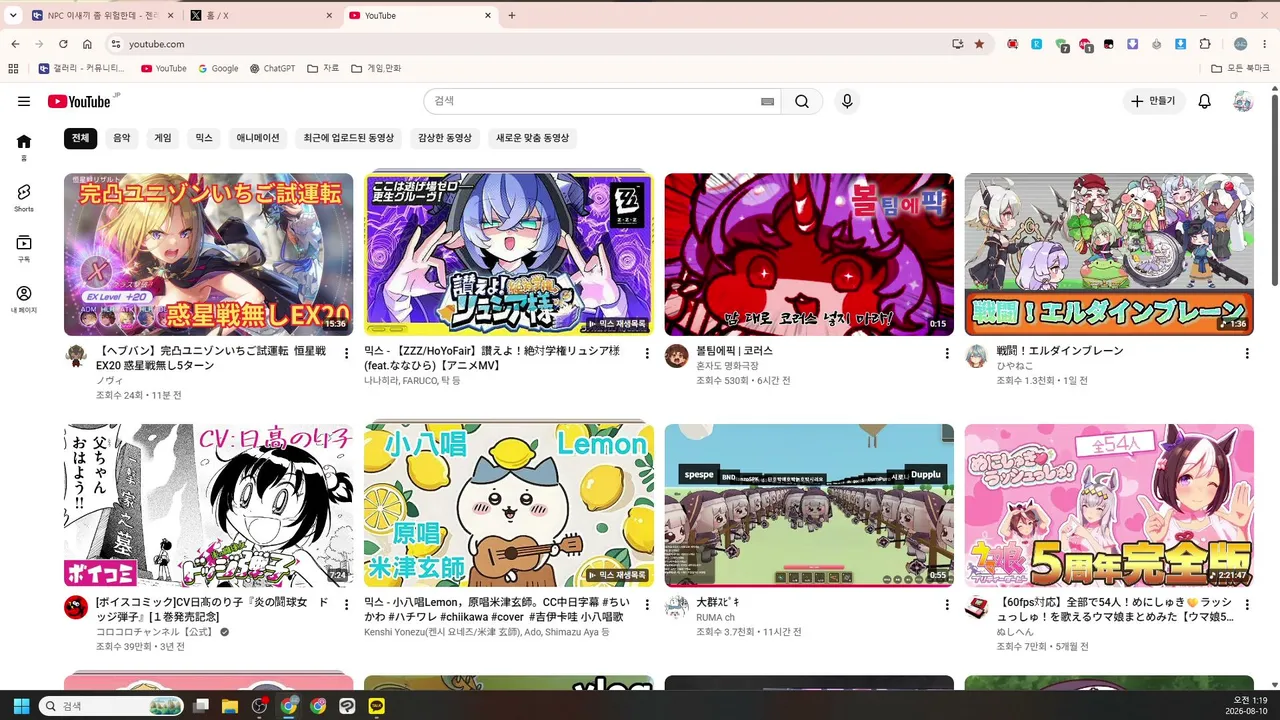
Task: Open more options for ボイスコミック 日高のり子 video
Action: [347, 604]
